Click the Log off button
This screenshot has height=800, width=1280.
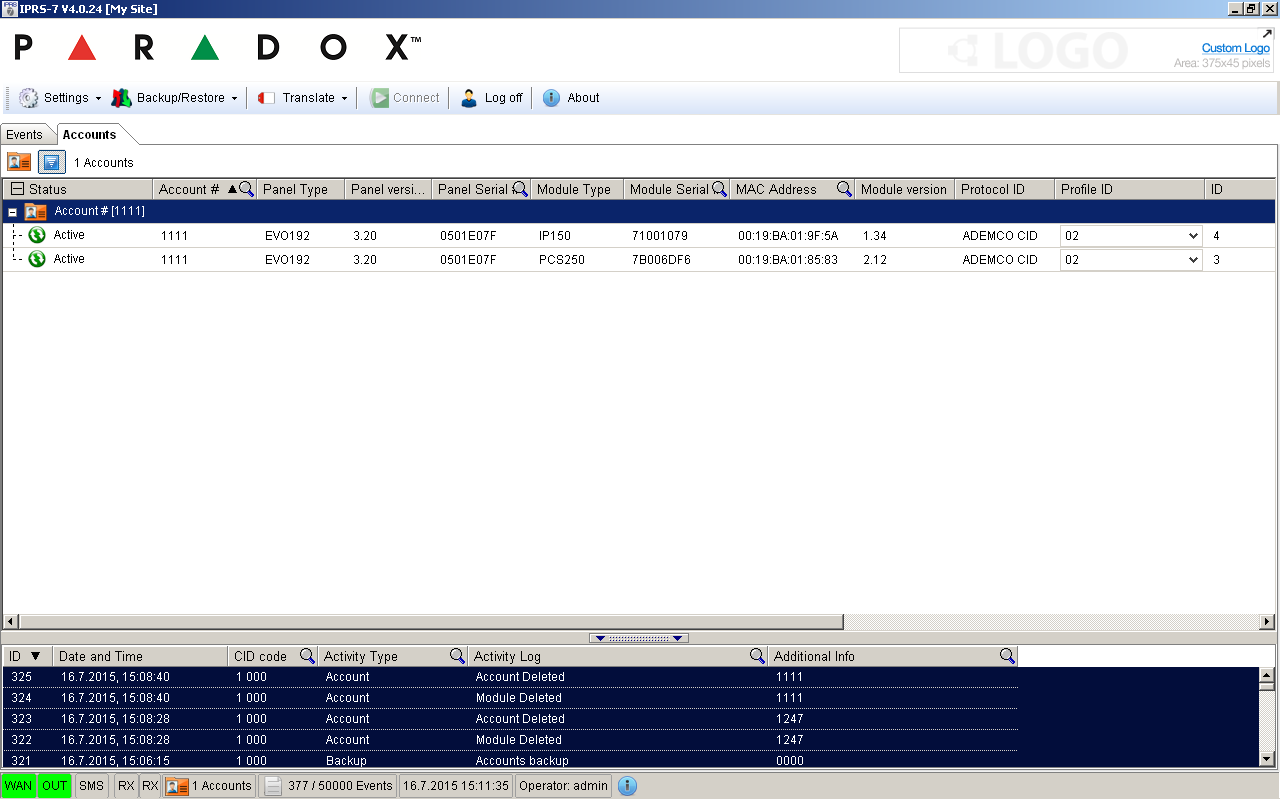pos(492,98)
